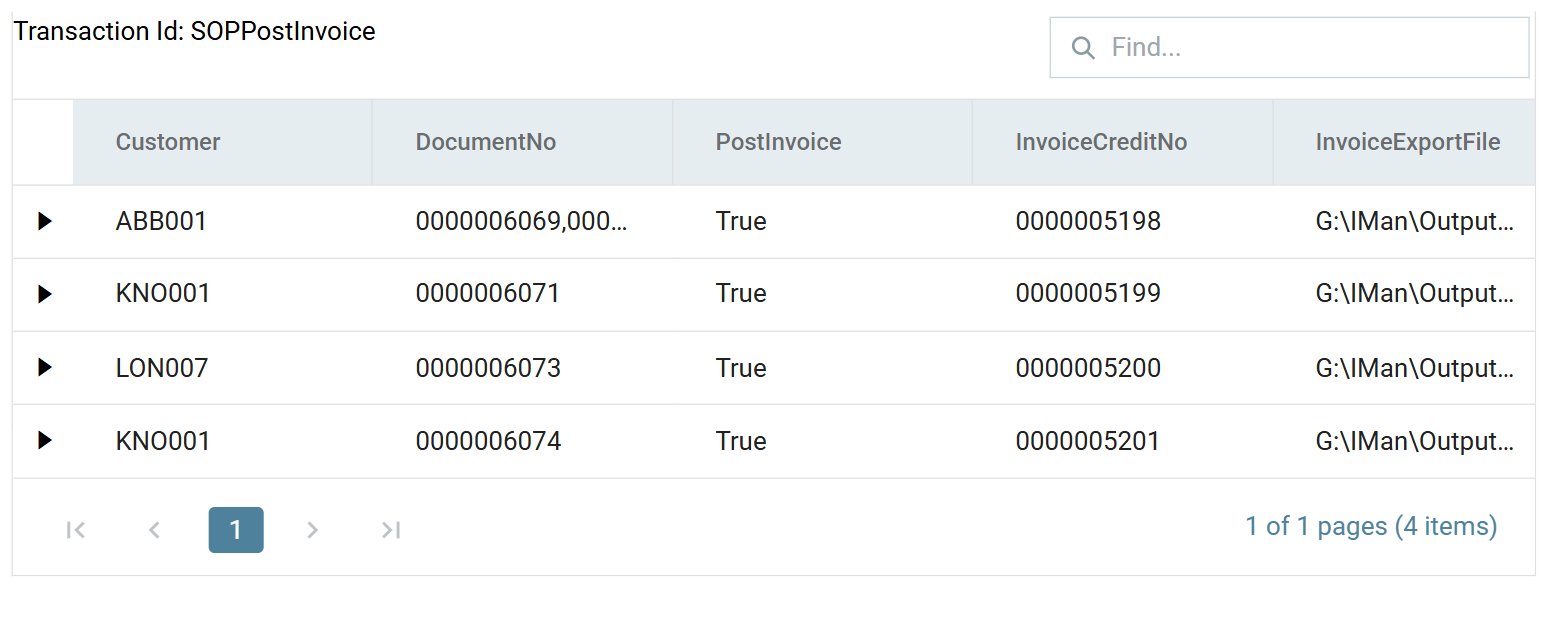The image size is (1546, 618).
Task: Click the '1 of 1 pages (4 items)' summary
Action: click(x=1371, y=526)
